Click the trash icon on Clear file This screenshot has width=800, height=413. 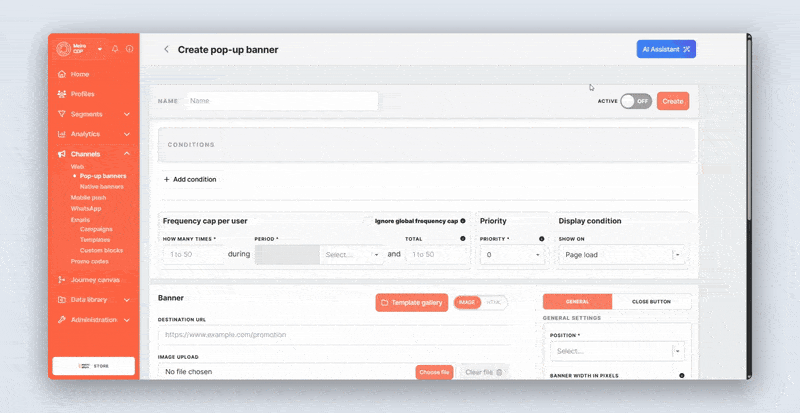click(499, 372)
